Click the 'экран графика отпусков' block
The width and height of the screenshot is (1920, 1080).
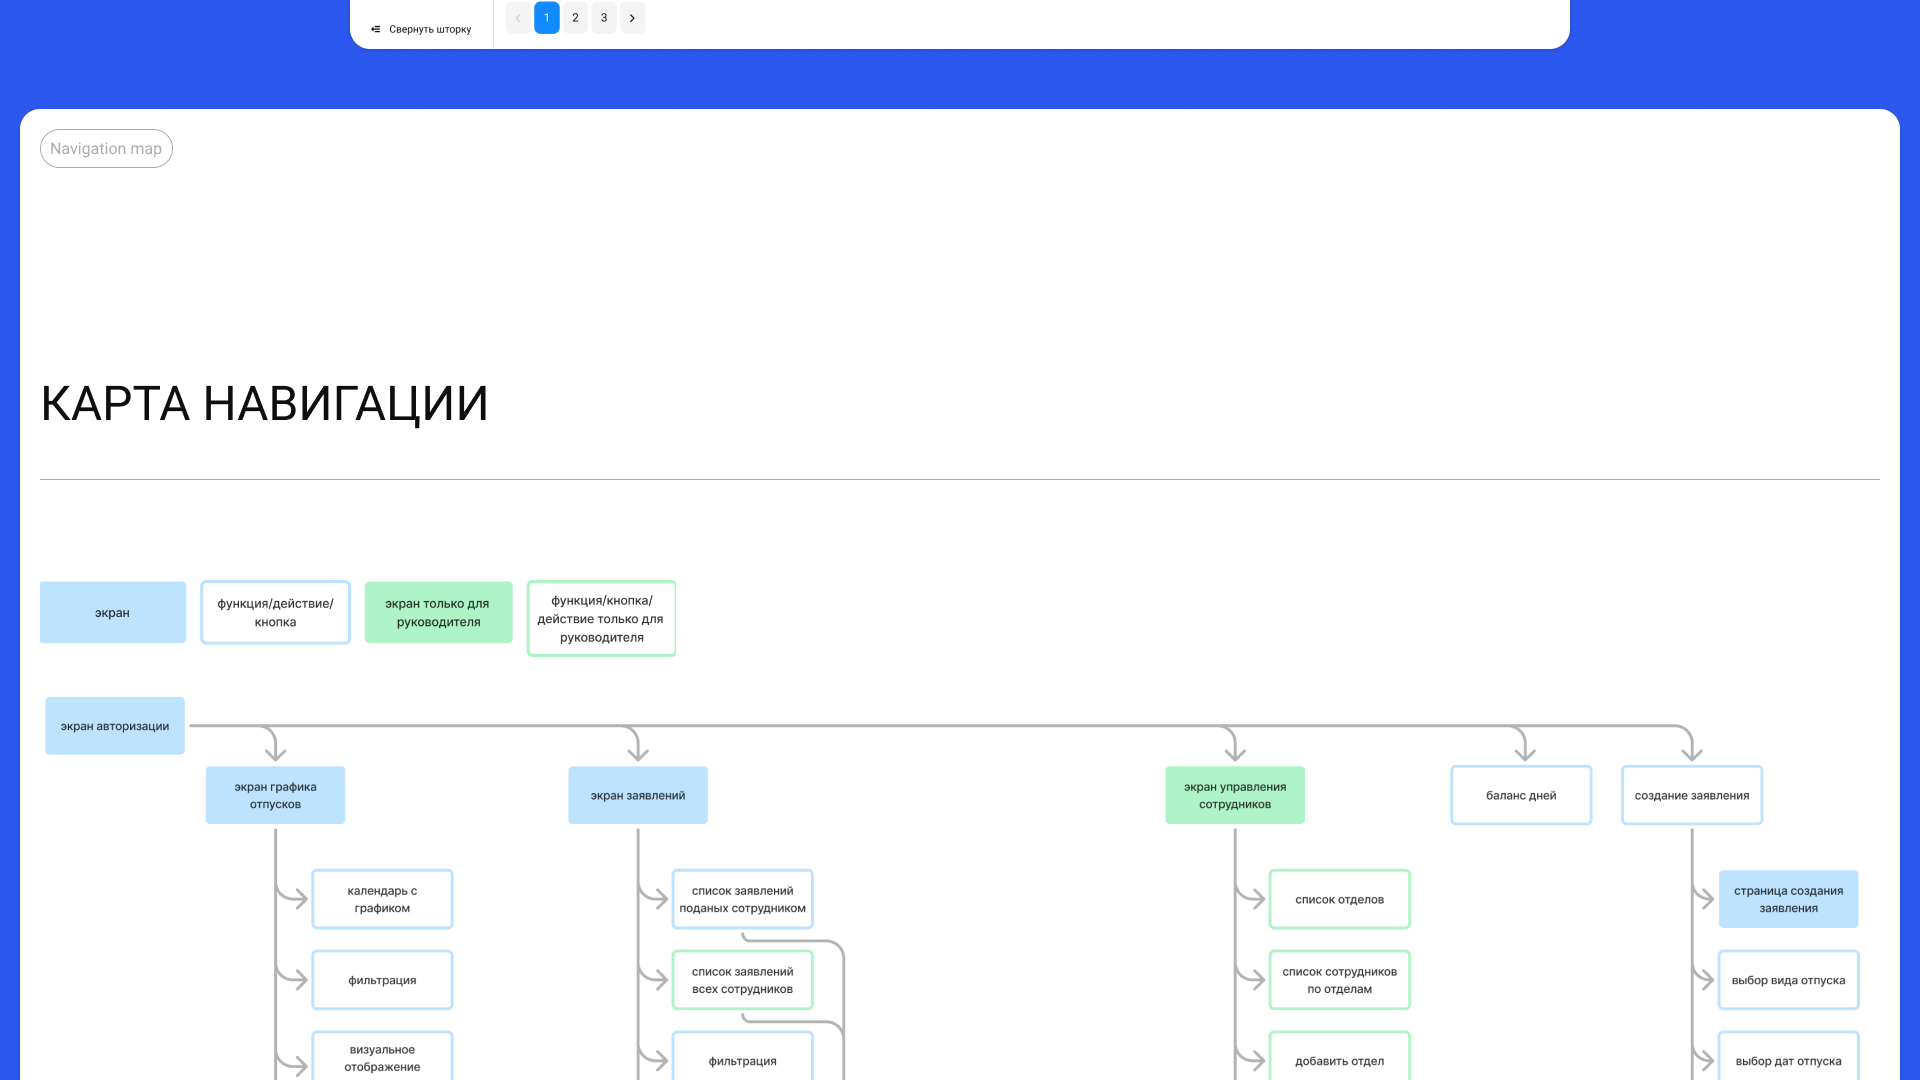[x=275, y=795]
